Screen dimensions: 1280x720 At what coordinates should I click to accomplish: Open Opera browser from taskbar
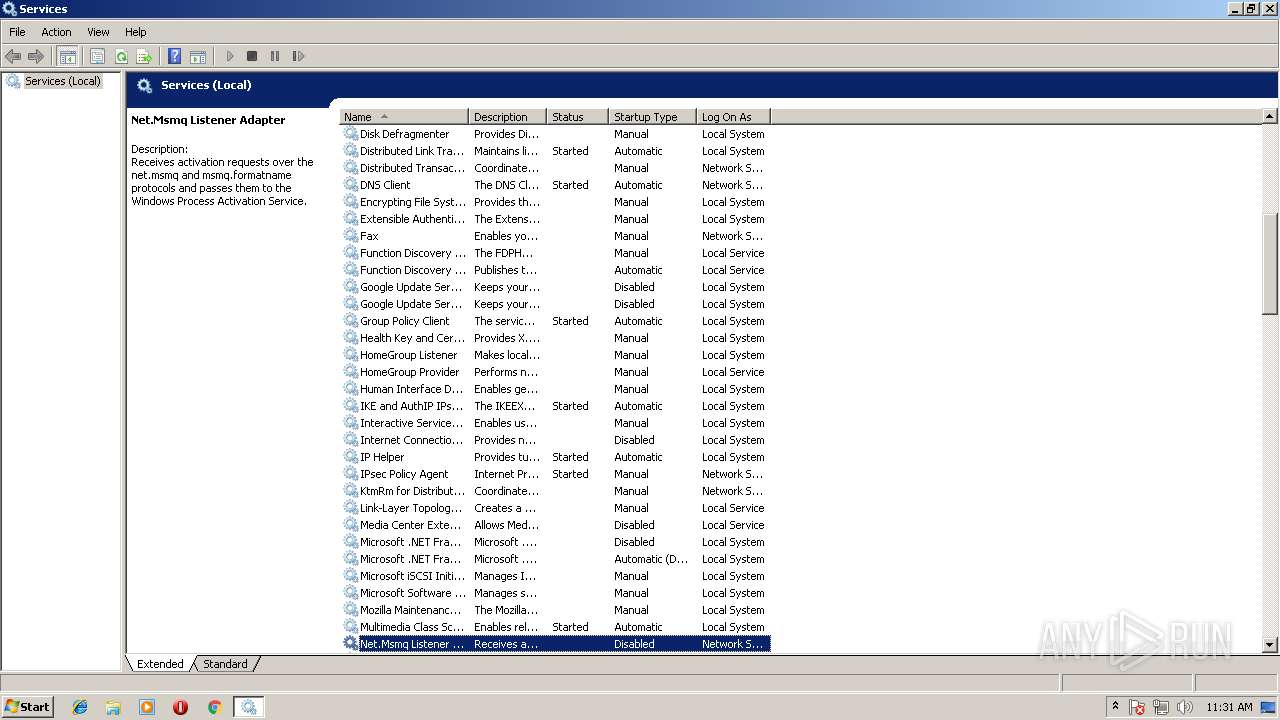coord(180,707)
